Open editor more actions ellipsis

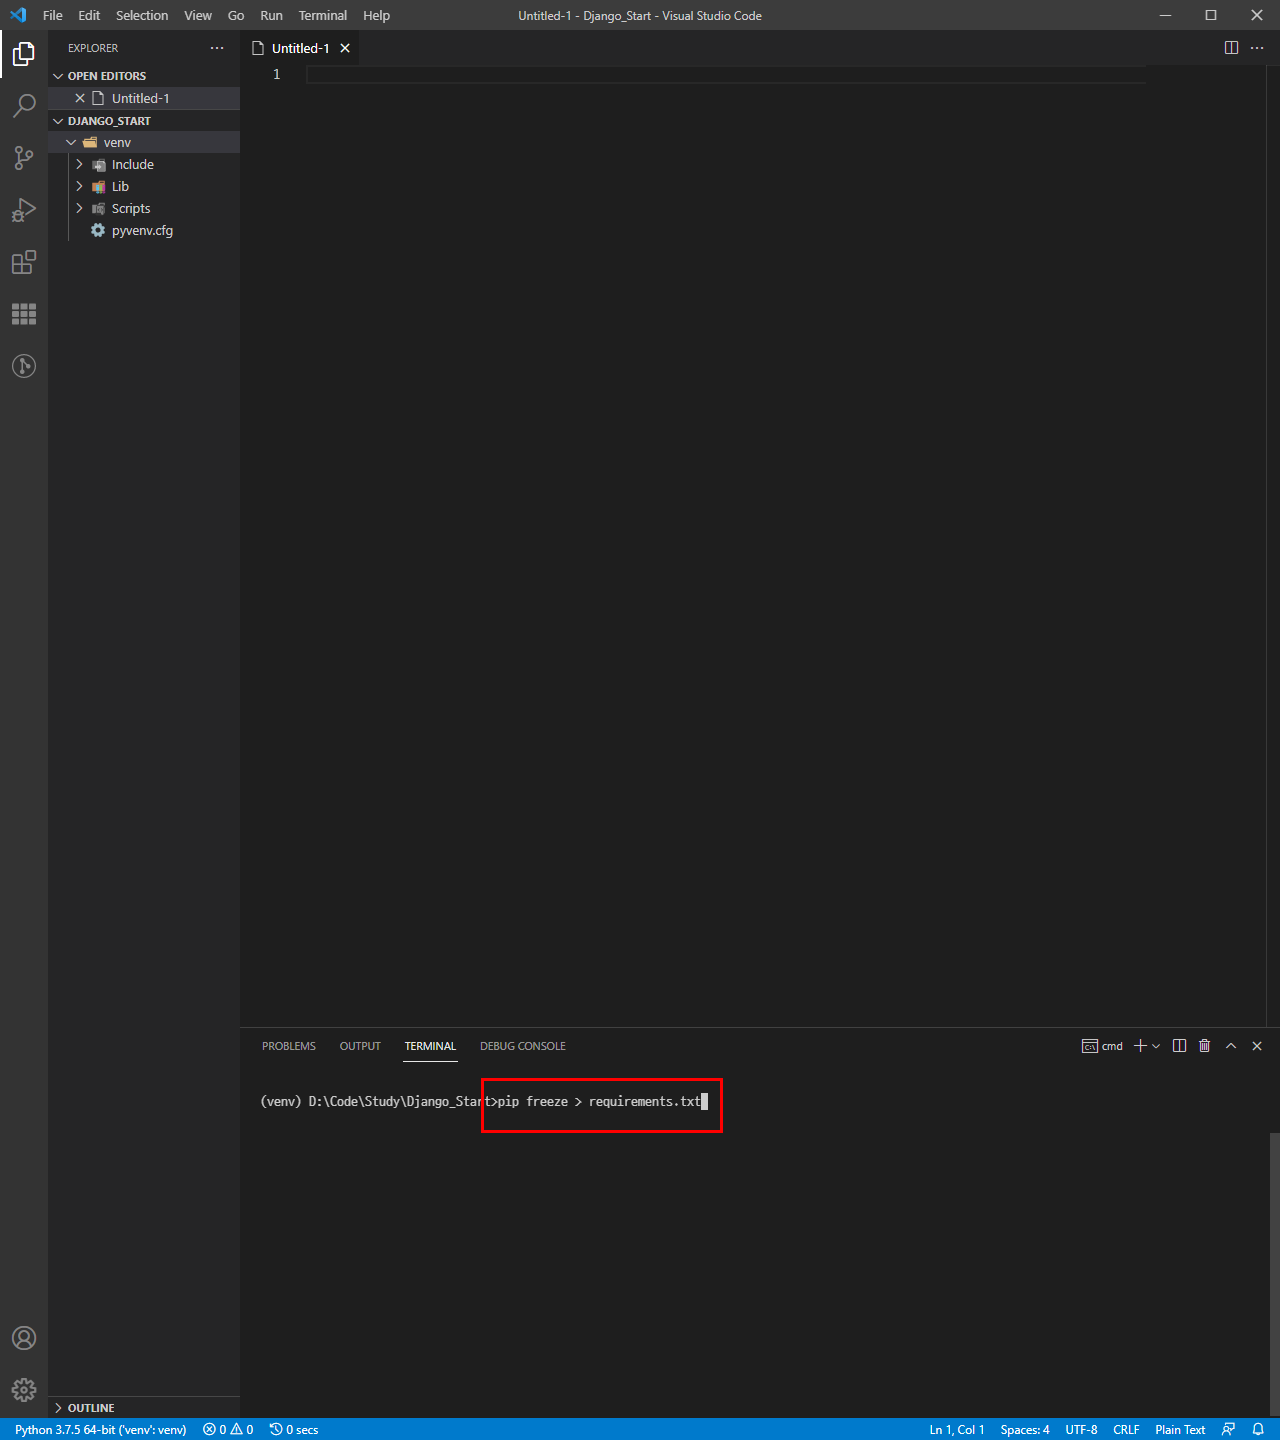(1257, 48)
